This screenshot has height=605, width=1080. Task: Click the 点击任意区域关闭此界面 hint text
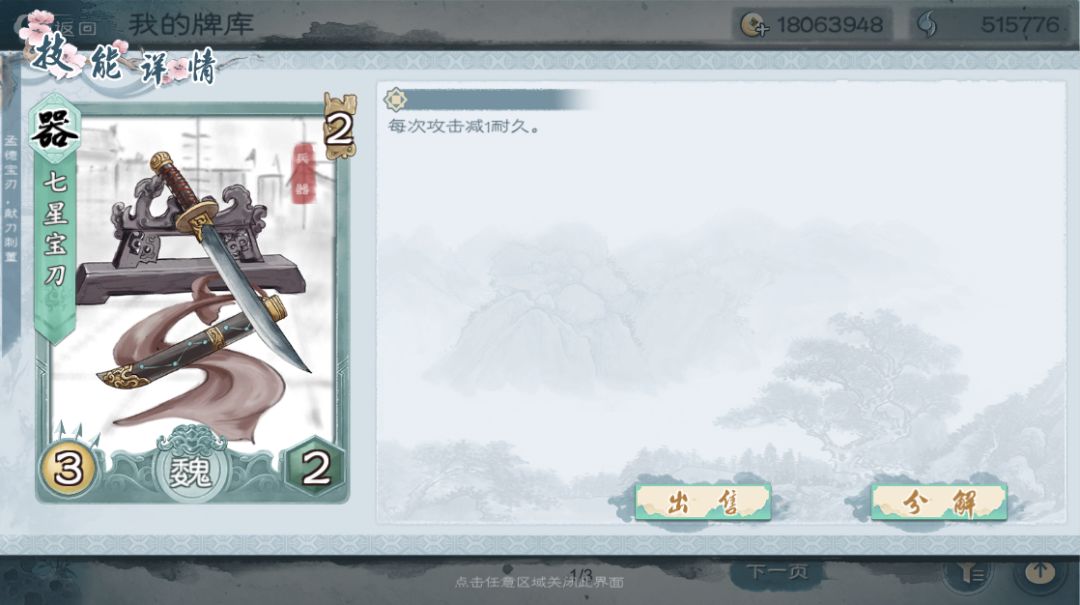pyautogui.click(x=539, y=583)
